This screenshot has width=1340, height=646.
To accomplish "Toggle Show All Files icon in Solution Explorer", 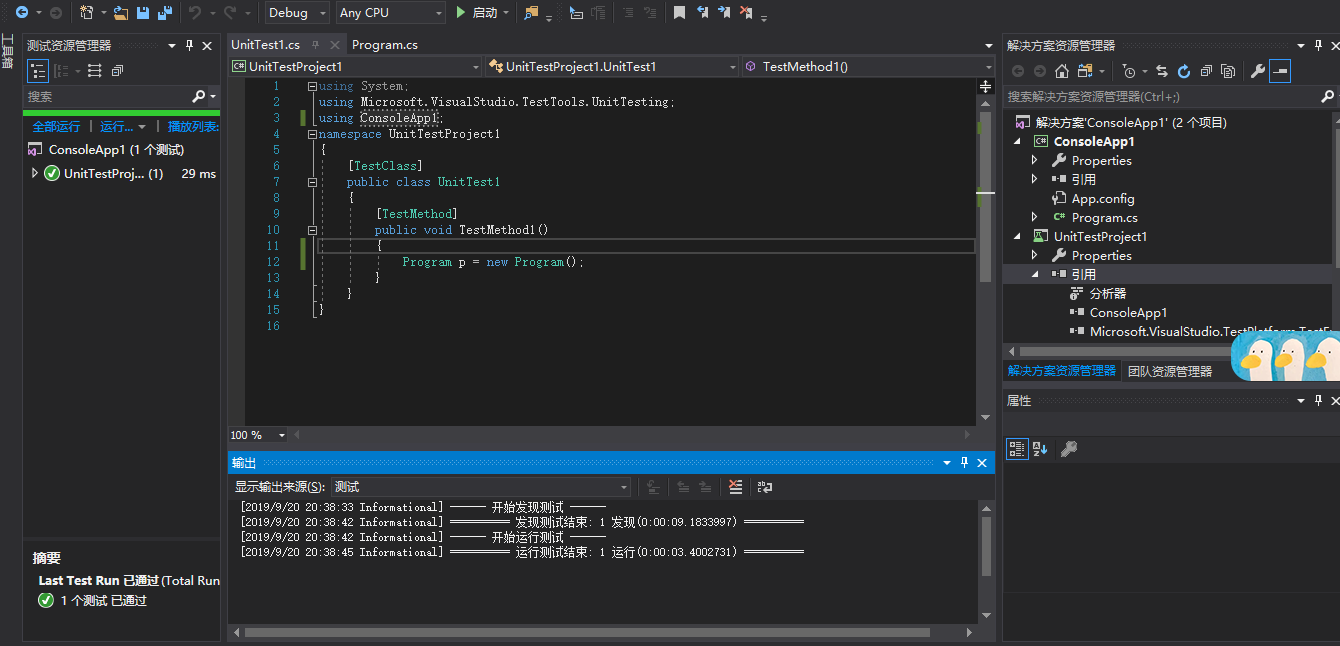I will [x=1228, y=71].
